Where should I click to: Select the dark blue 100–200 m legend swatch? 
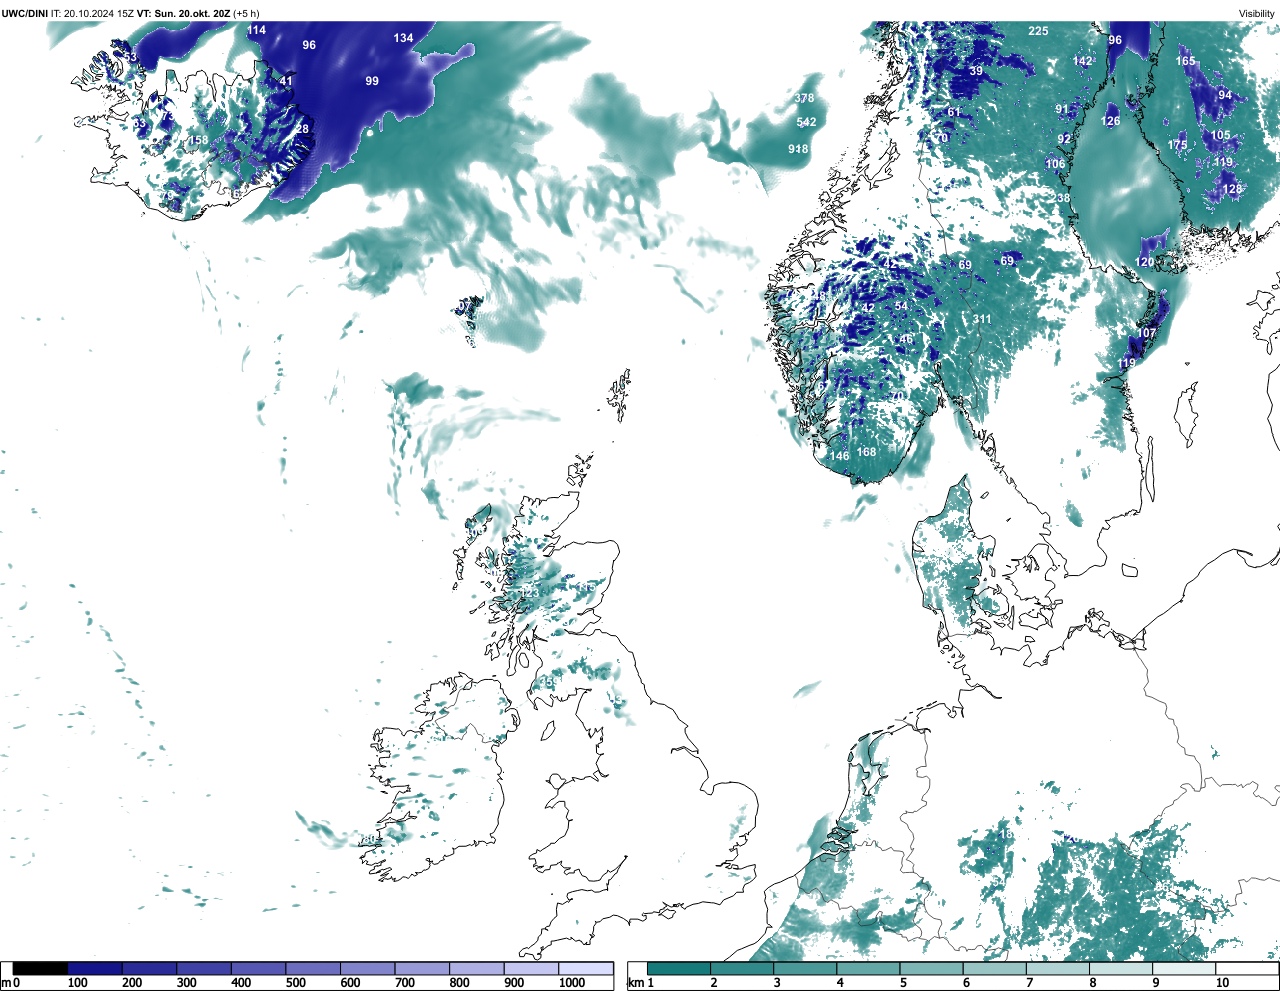tap(95, 969)
